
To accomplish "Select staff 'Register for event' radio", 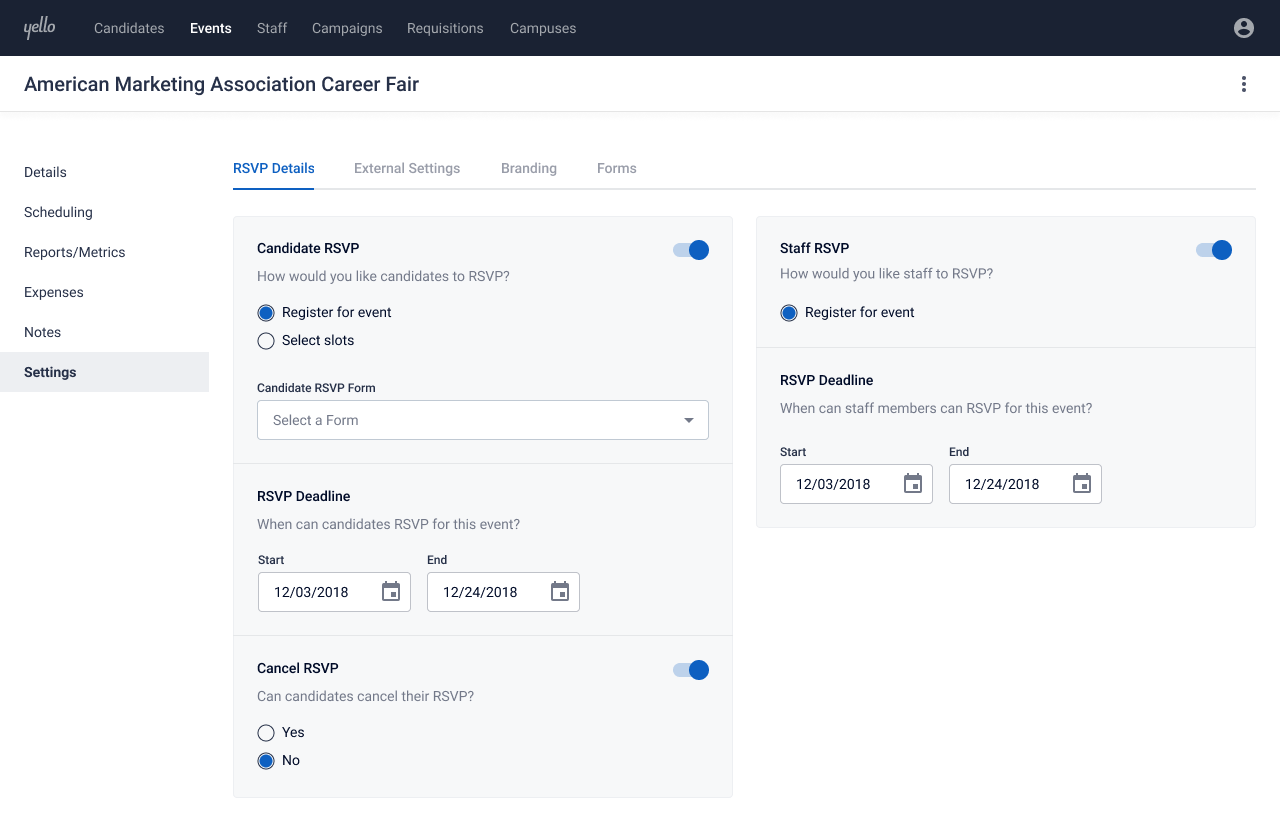I will coord(789,313).
